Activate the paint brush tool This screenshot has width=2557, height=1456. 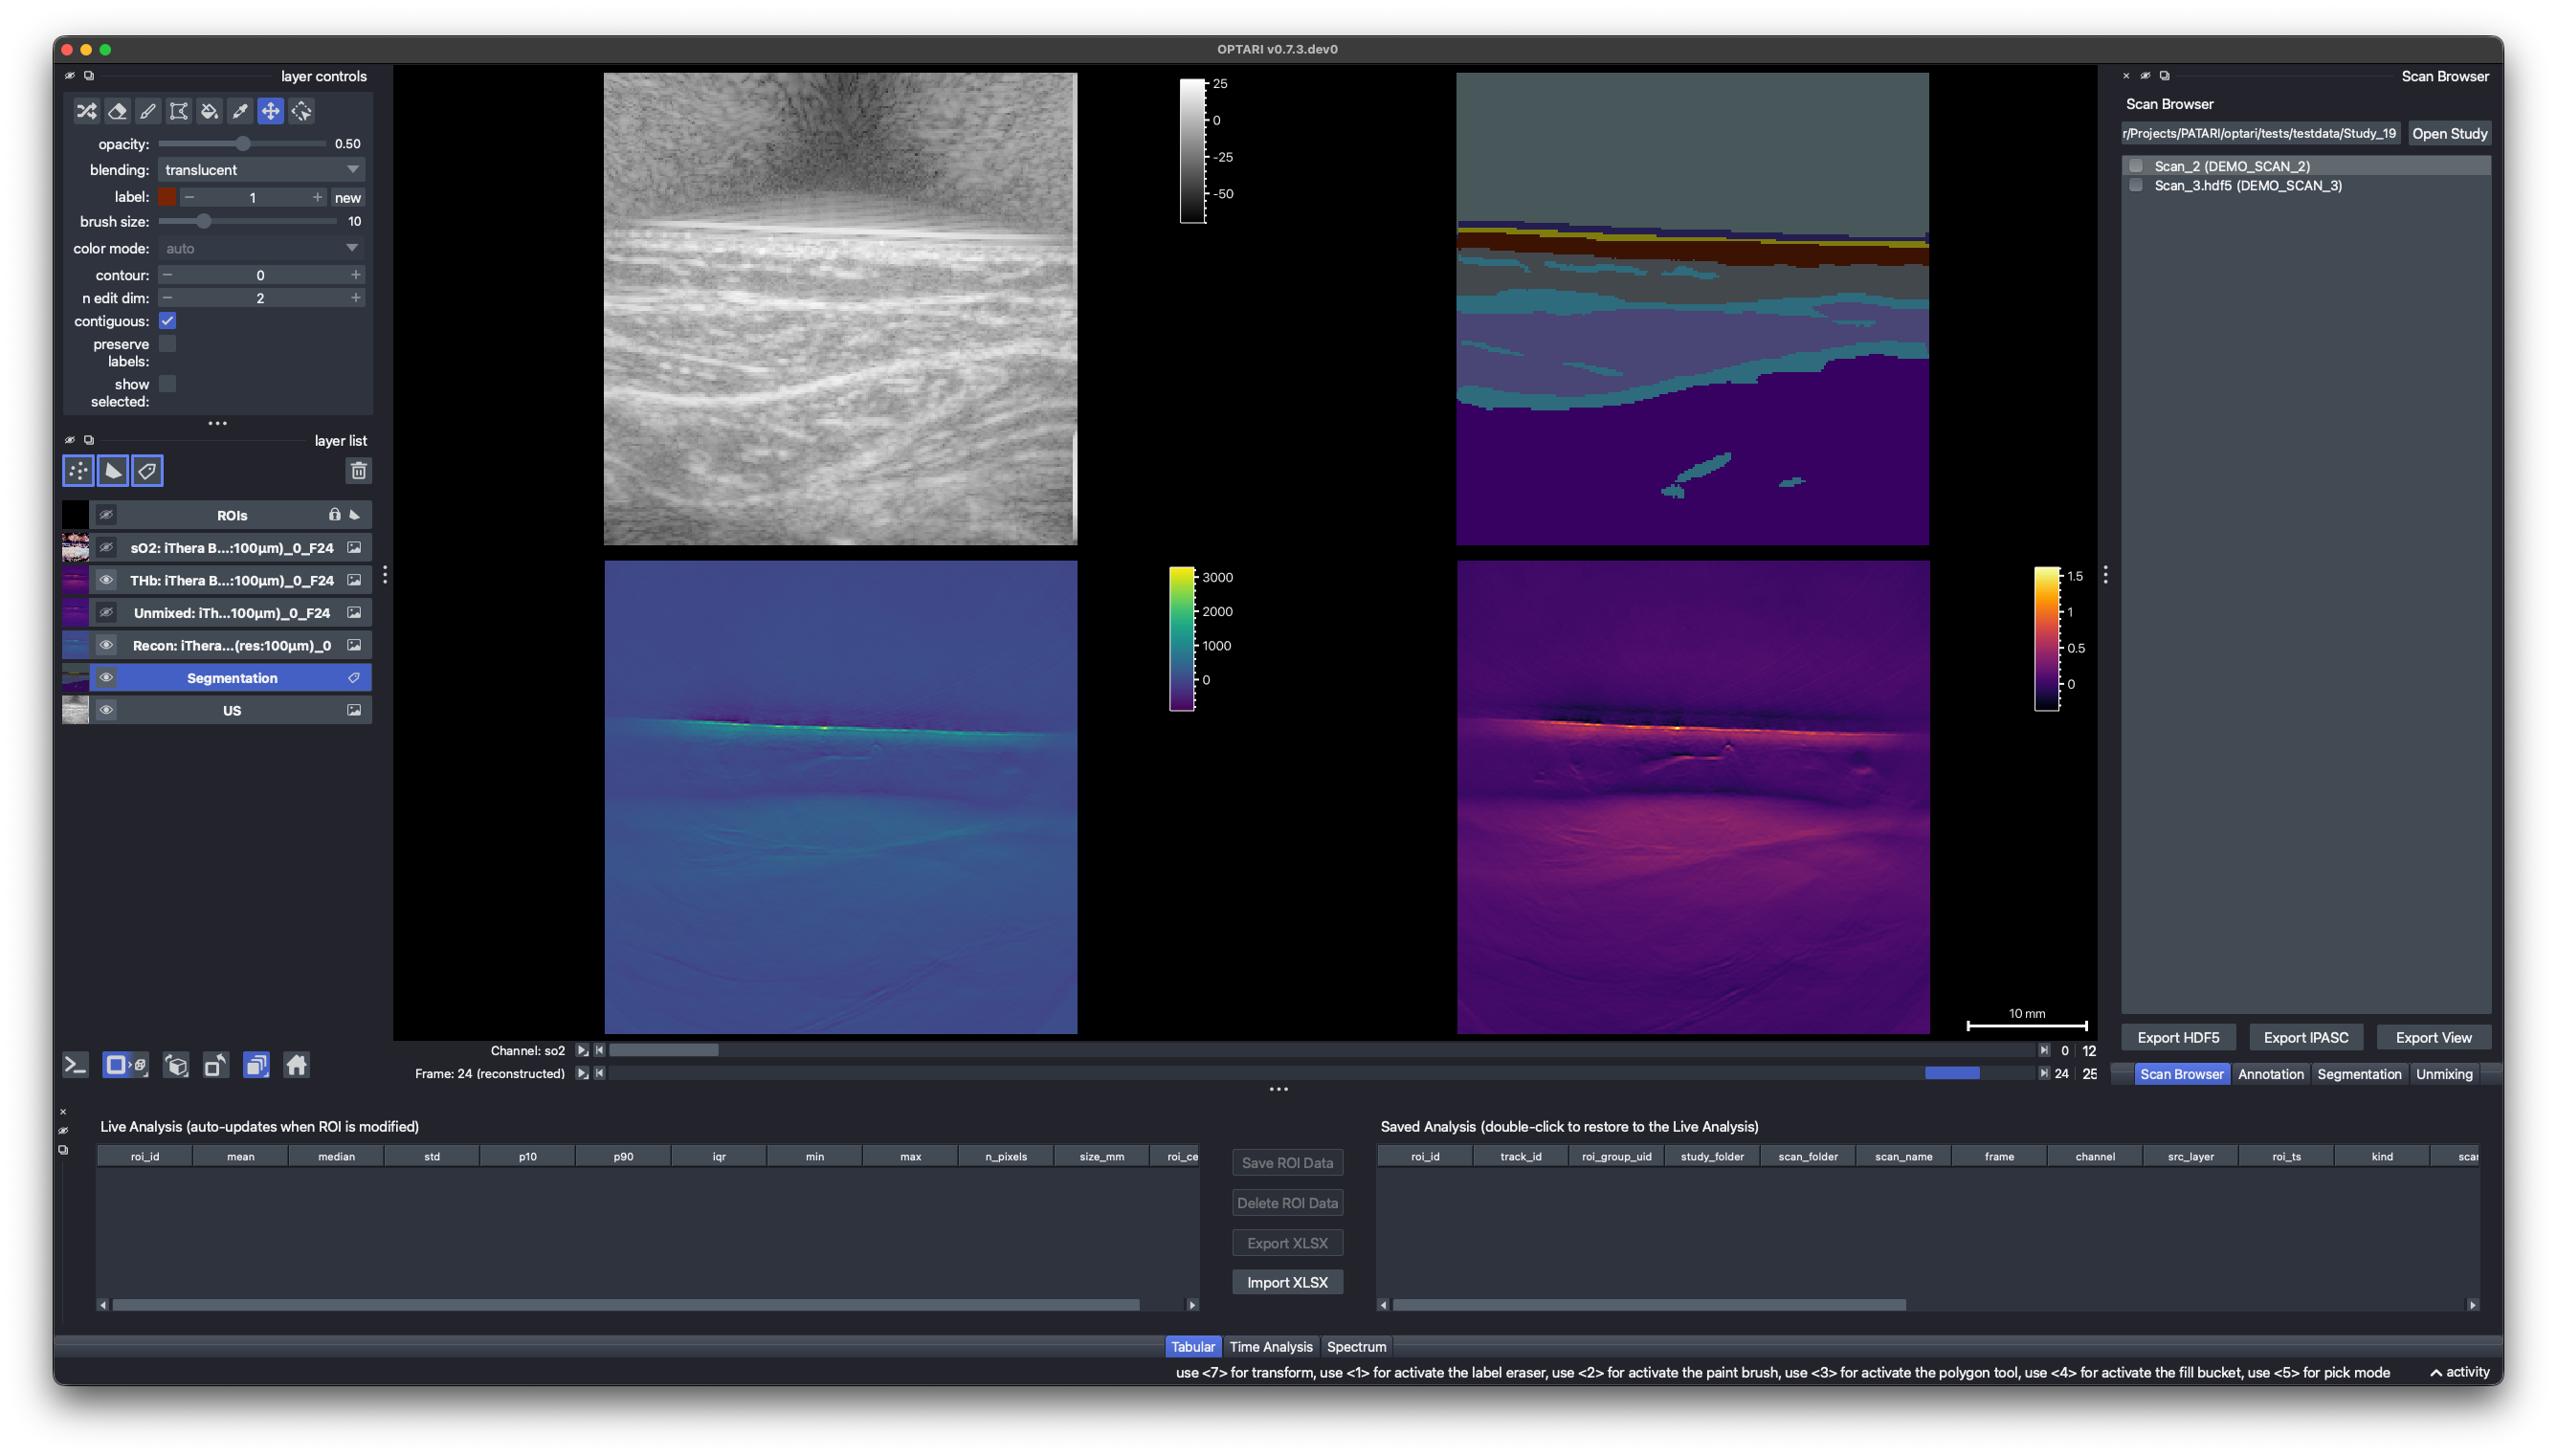coord(148,111)
